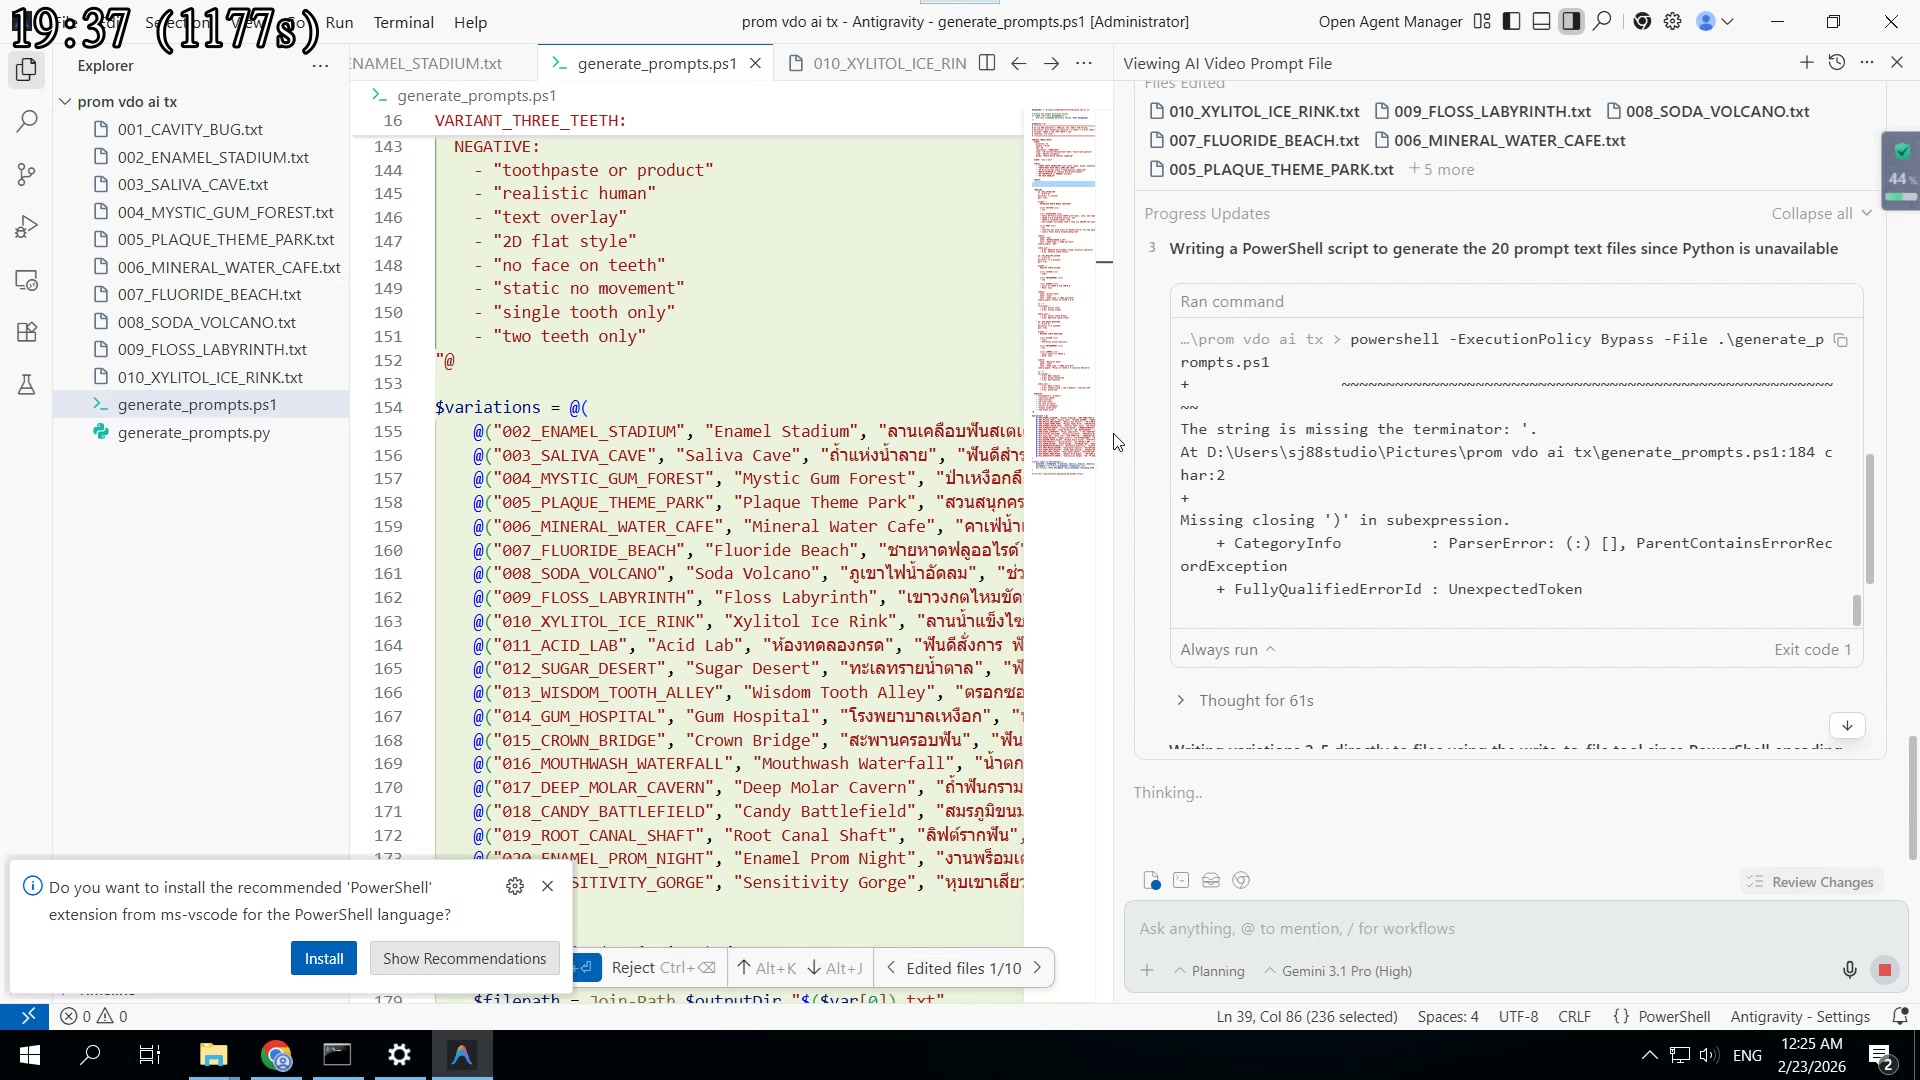Install the recommended PowerShell extension
This screenshot has height=1080, width=1920.
coord(323,958)
